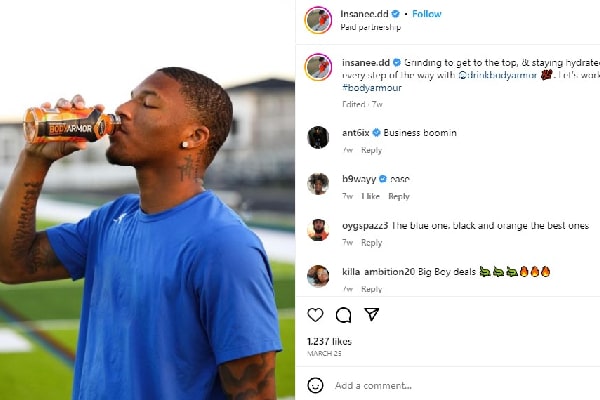Open the #bodyarmour hashtag link
The image size is (600, 400).
tap(370, 89)
